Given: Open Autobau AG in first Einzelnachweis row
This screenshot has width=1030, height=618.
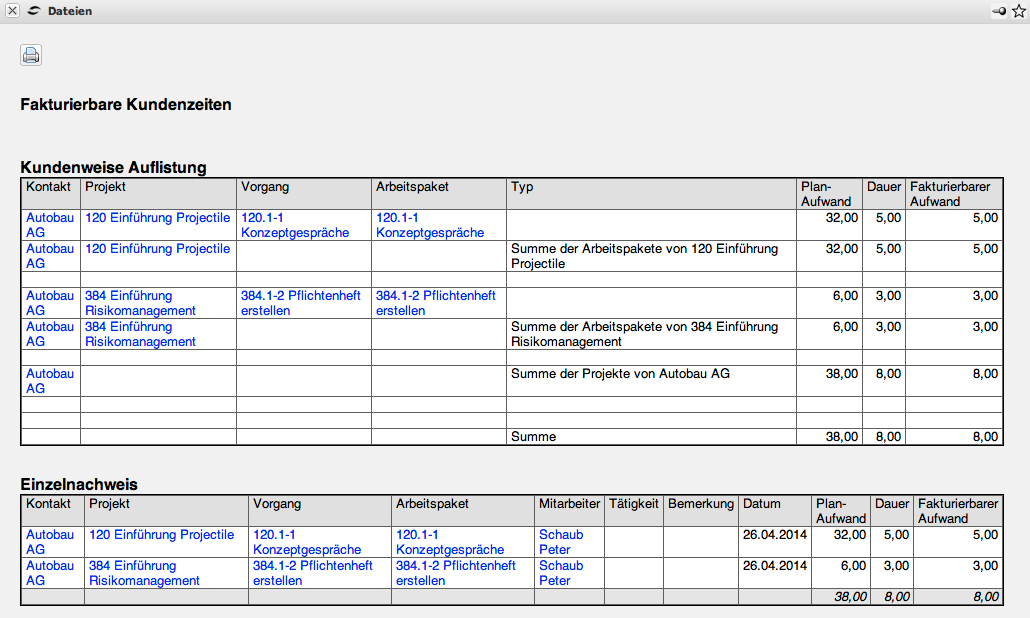Looking at the screenshot, I should coord(49,542).
